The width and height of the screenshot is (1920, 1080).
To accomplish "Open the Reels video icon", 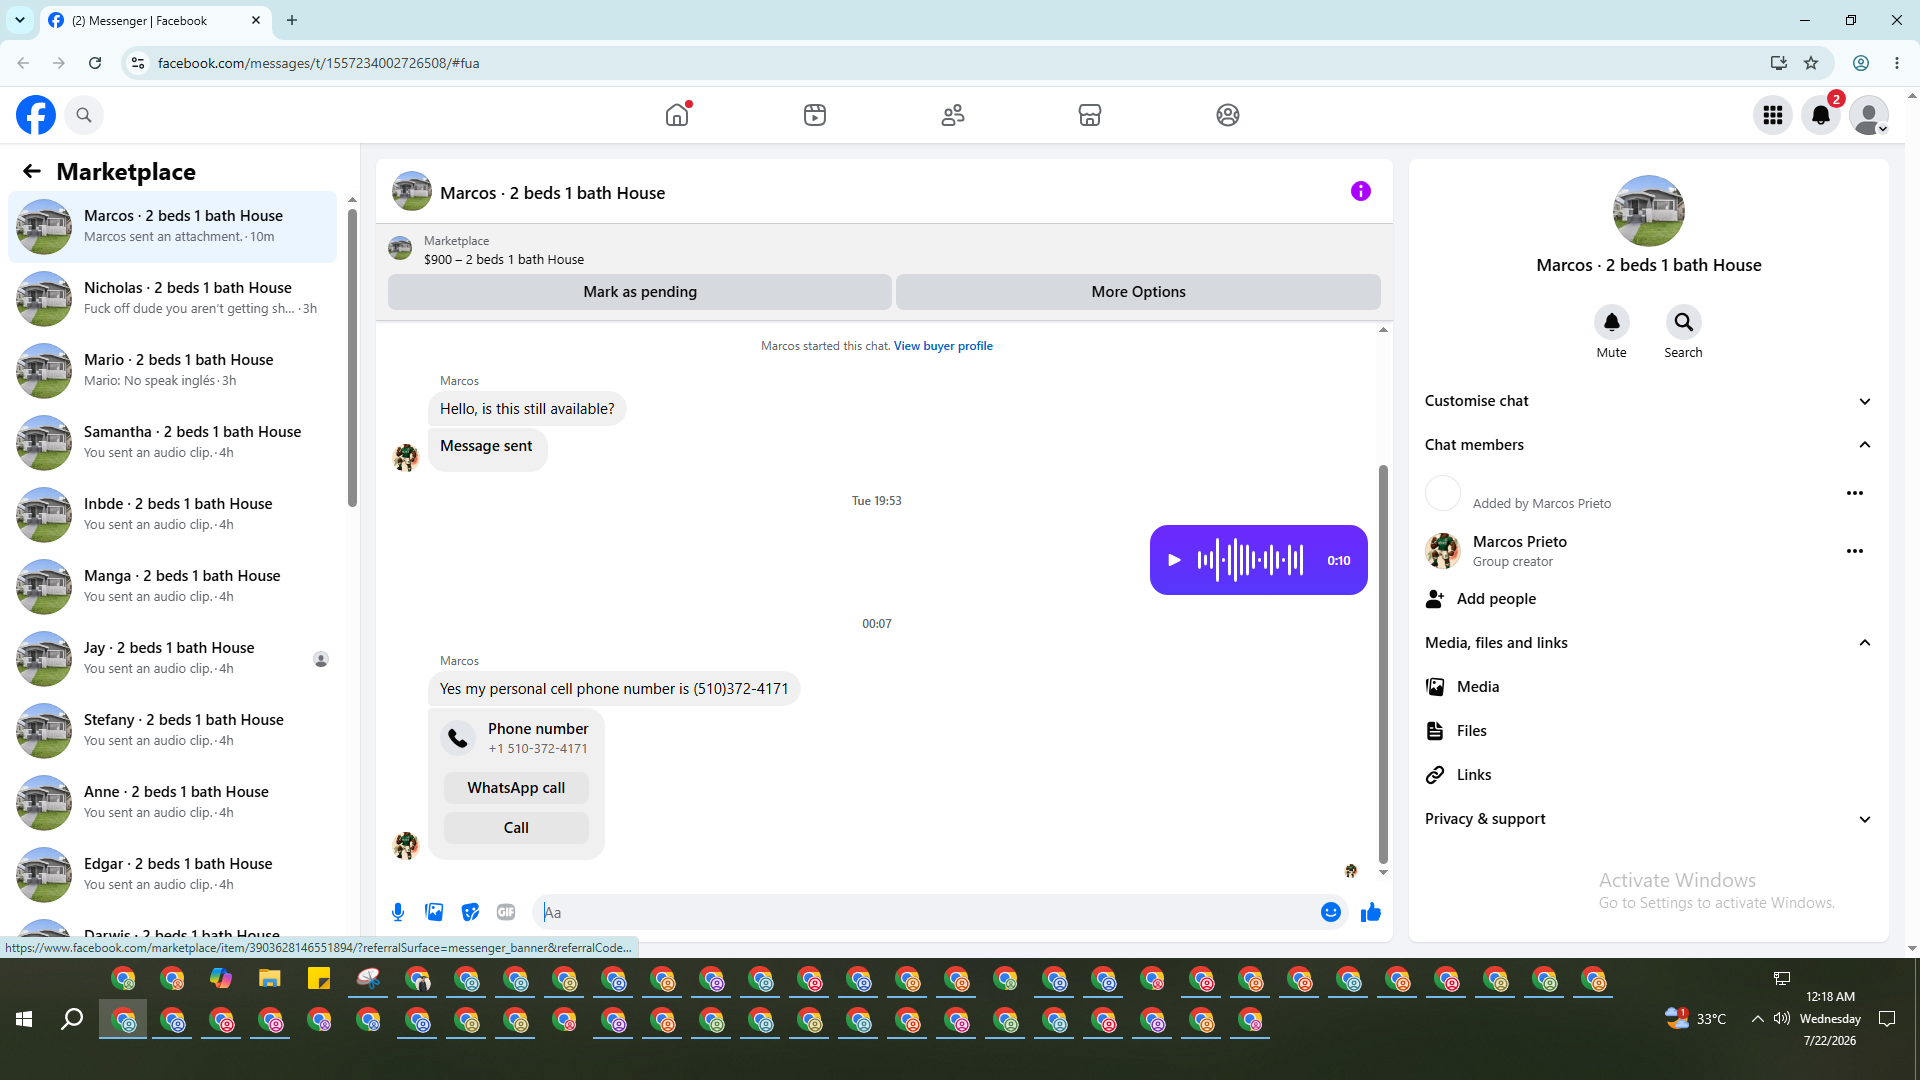I will pos(815,115).
